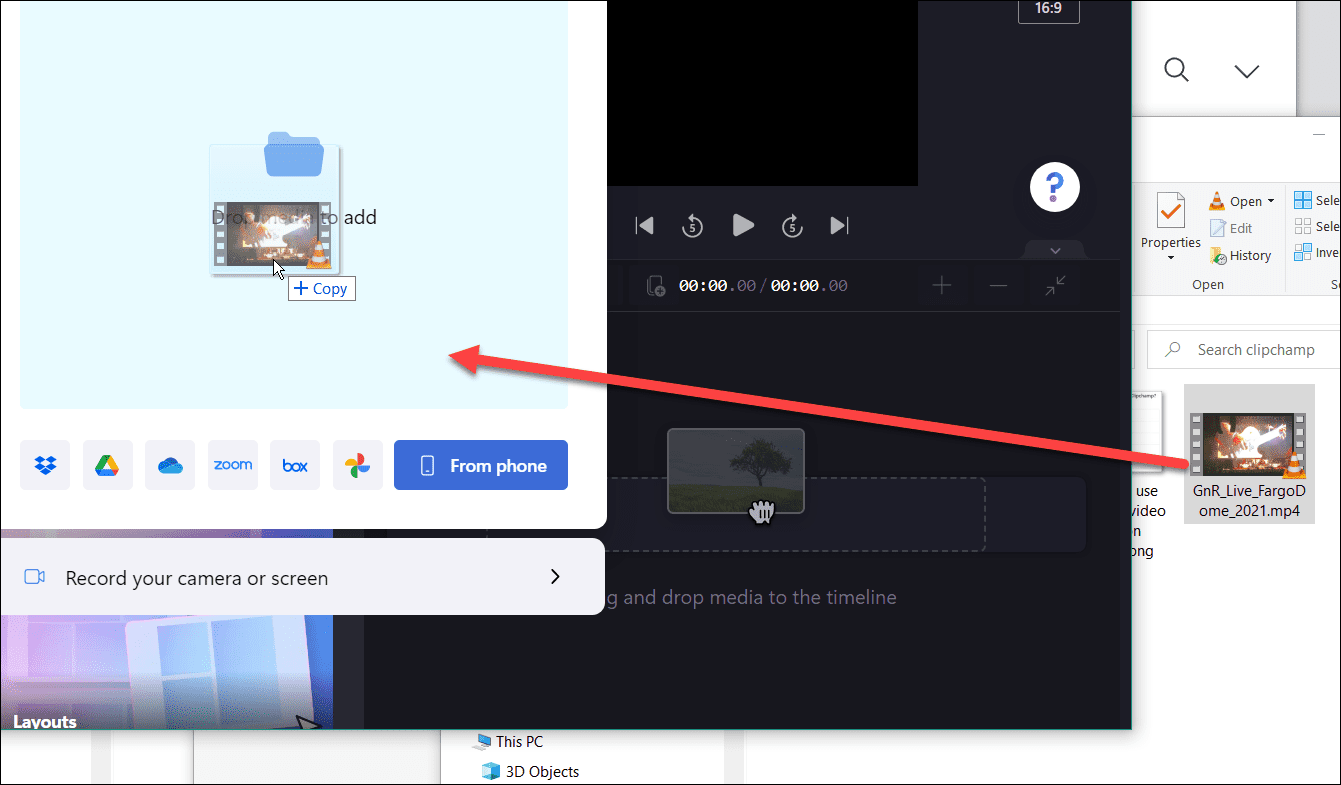Collapse the preview panel with the chevron

(1054, 250)
